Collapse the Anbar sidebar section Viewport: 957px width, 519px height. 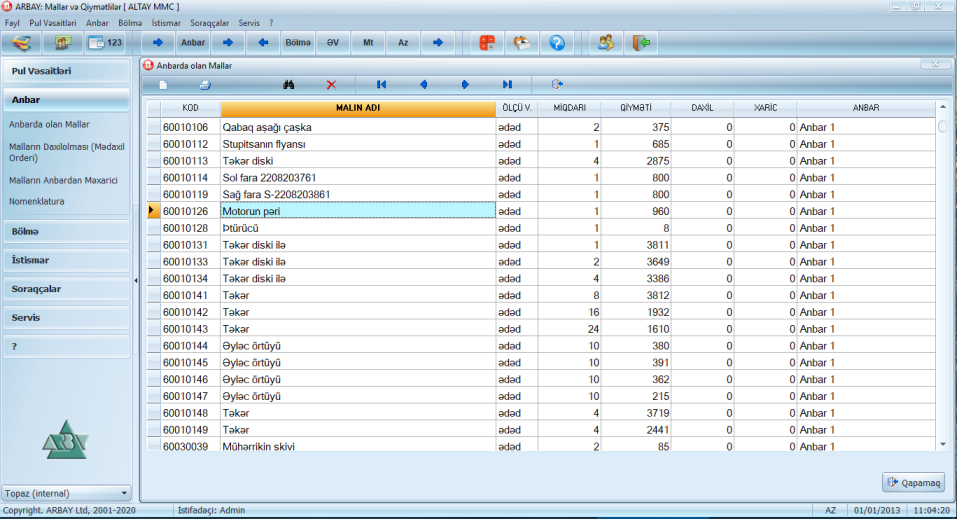[67, 100]
